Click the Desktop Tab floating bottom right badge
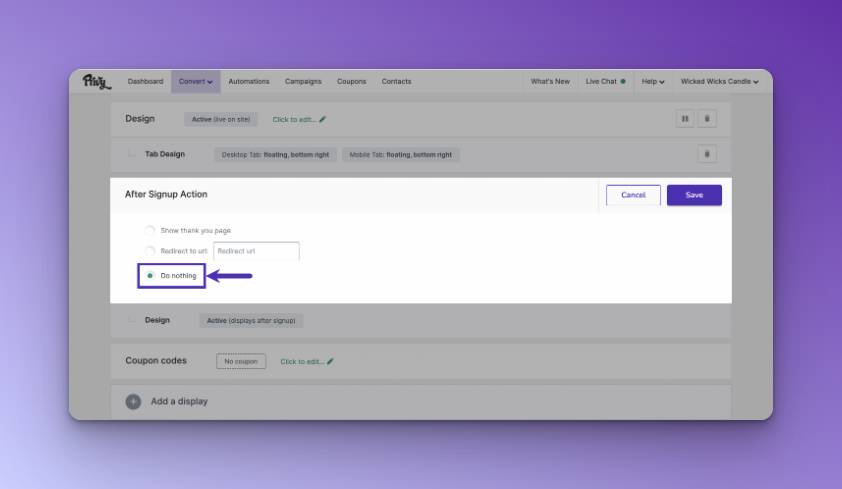 (275, 155)
